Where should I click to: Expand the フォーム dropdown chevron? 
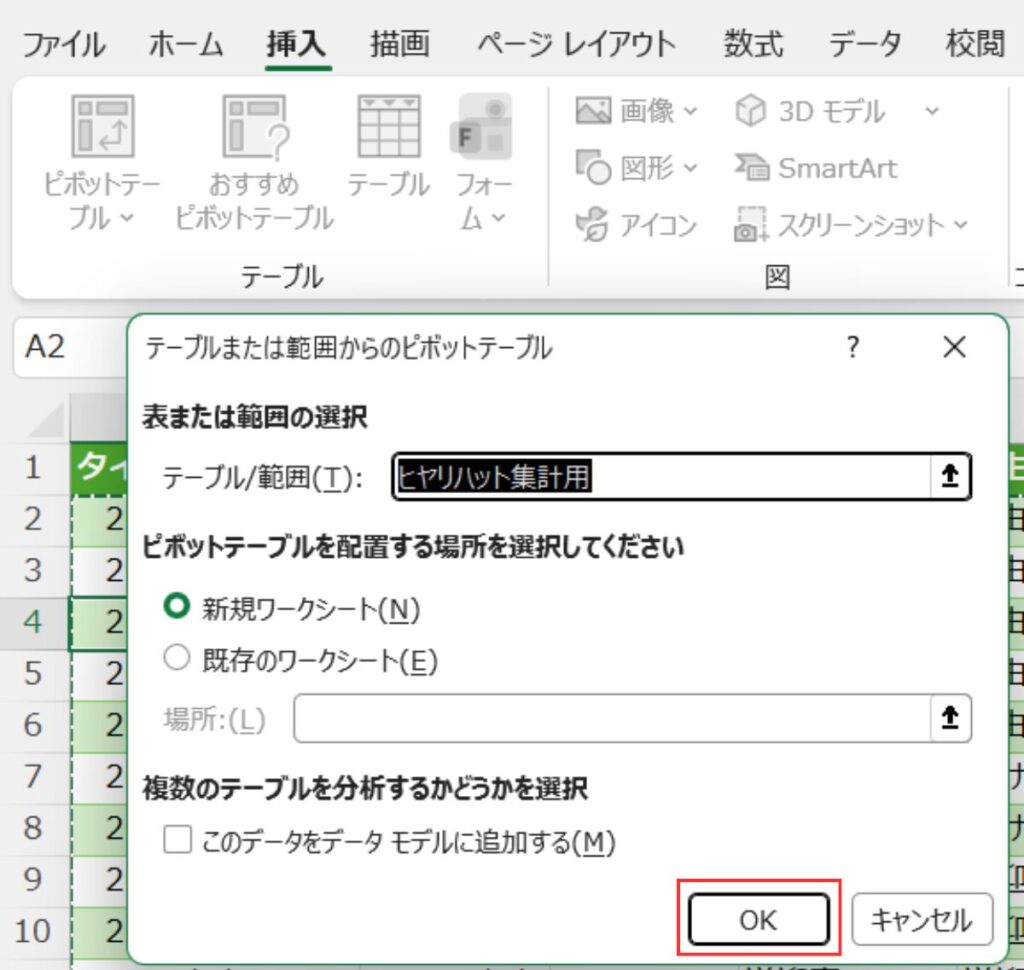tap(499, 218)
